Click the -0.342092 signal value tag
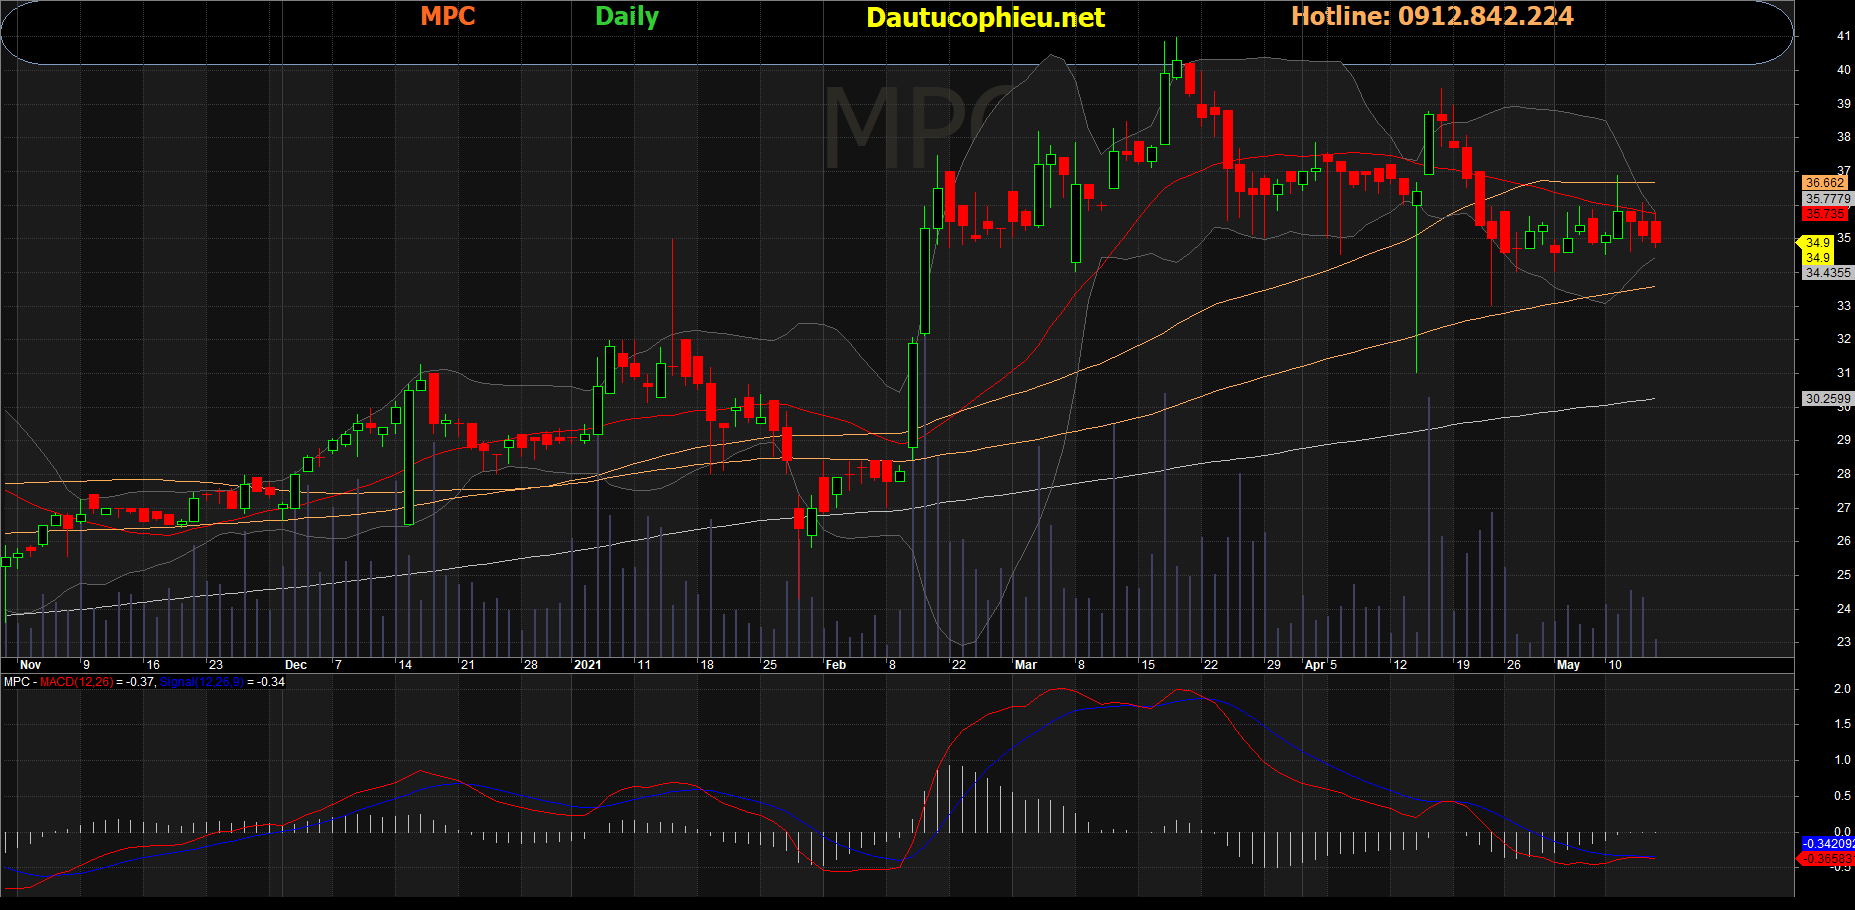The height and width of the screenshot is (910, 1855). pos(1829,844)
